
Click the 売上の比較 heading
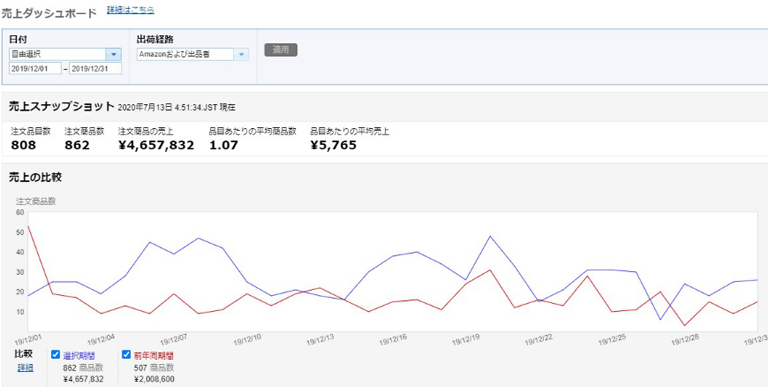(35, 177)
